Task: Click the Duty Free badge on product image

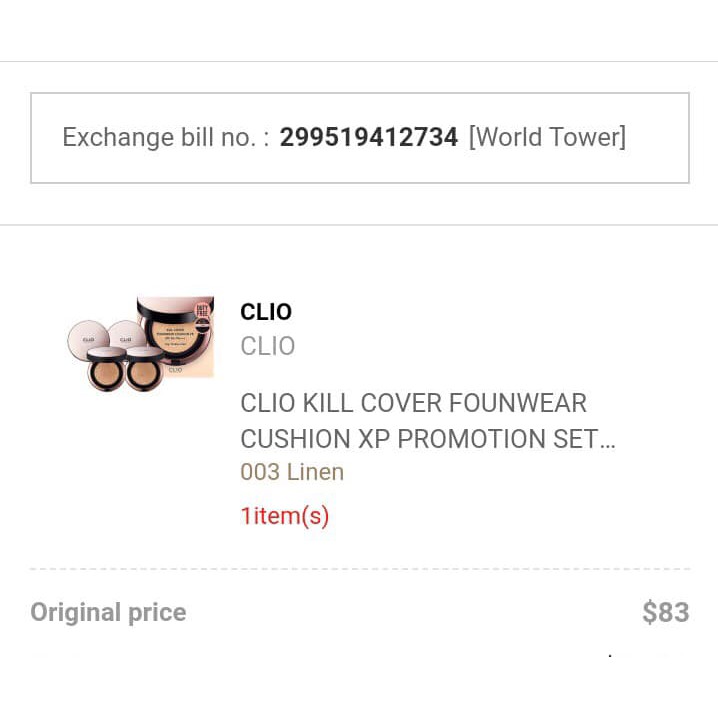Action: [203, 309]
